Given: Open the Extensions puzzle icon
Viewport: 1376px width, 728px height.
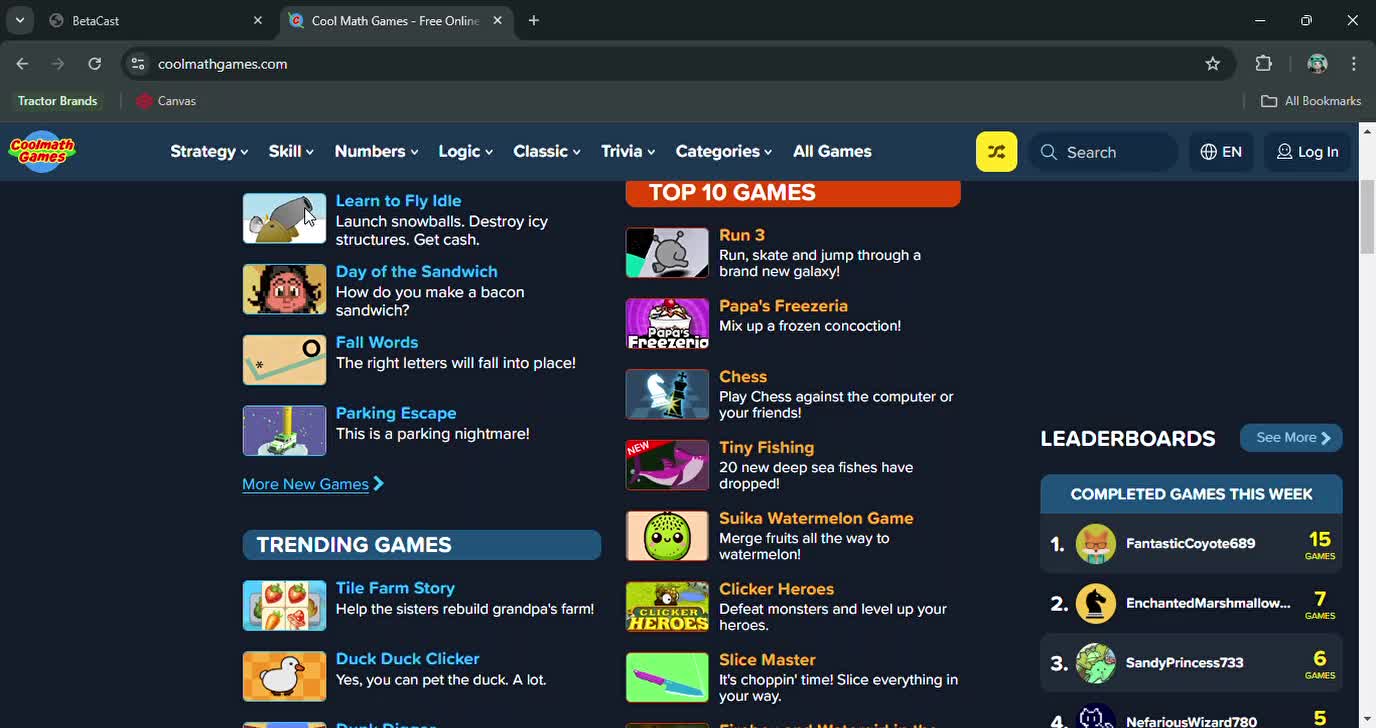Looking at the screenshot, I should click(1264, 64).
